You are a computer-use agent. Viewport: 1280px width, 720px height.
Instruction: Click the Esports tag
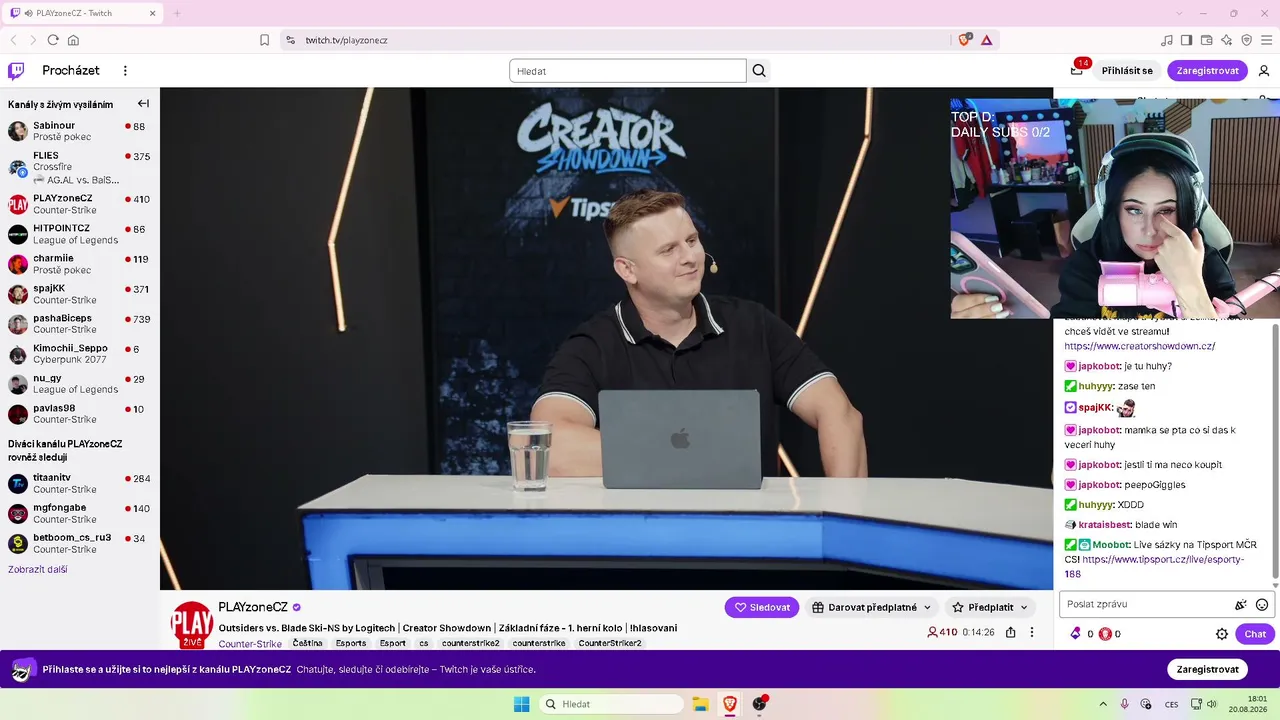(351, 643)
